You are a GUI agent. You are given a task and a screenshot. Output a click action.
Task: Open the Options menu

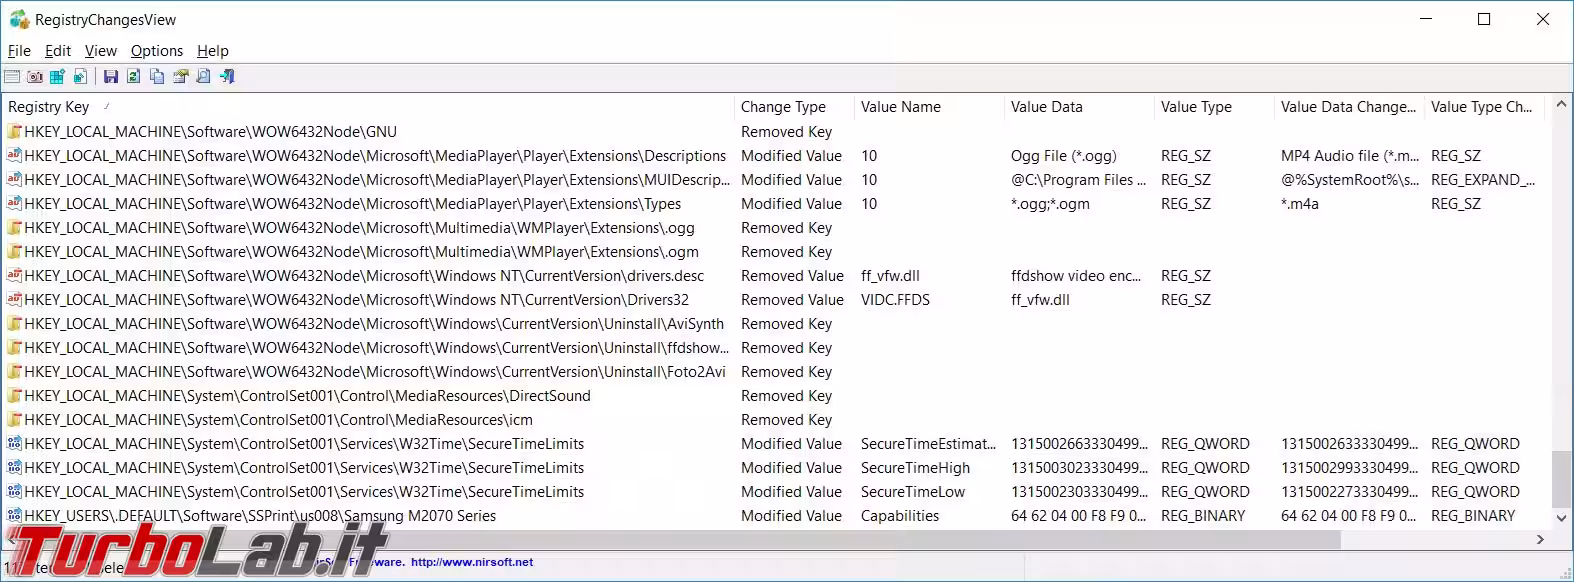point(157,51)
